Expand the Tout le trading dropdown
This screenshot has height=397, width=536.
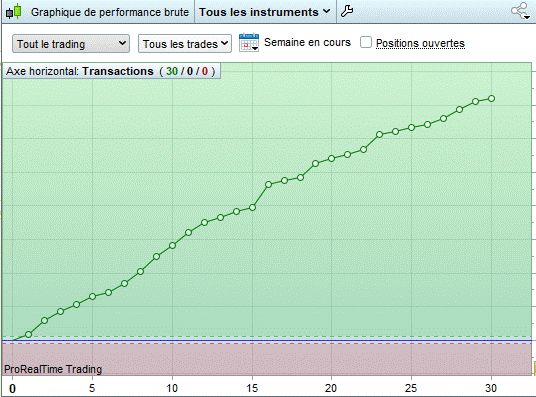(x=71, y=44)
